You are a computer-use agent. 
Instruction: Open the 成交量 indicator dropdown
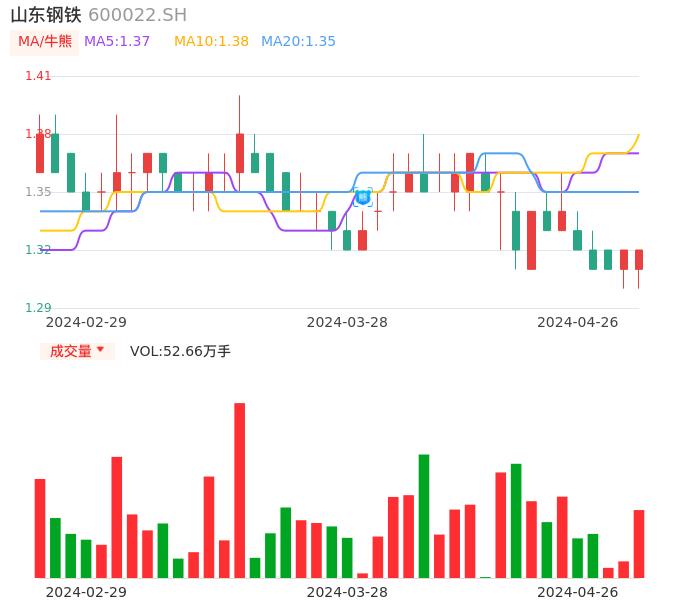coord(77,351)
